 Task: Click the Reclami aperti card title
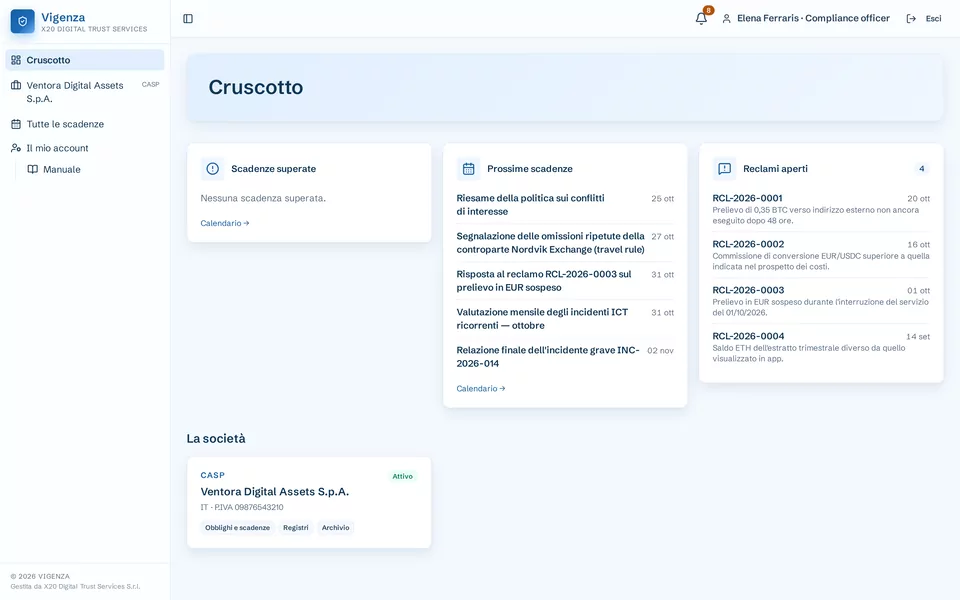coord(776,168)
